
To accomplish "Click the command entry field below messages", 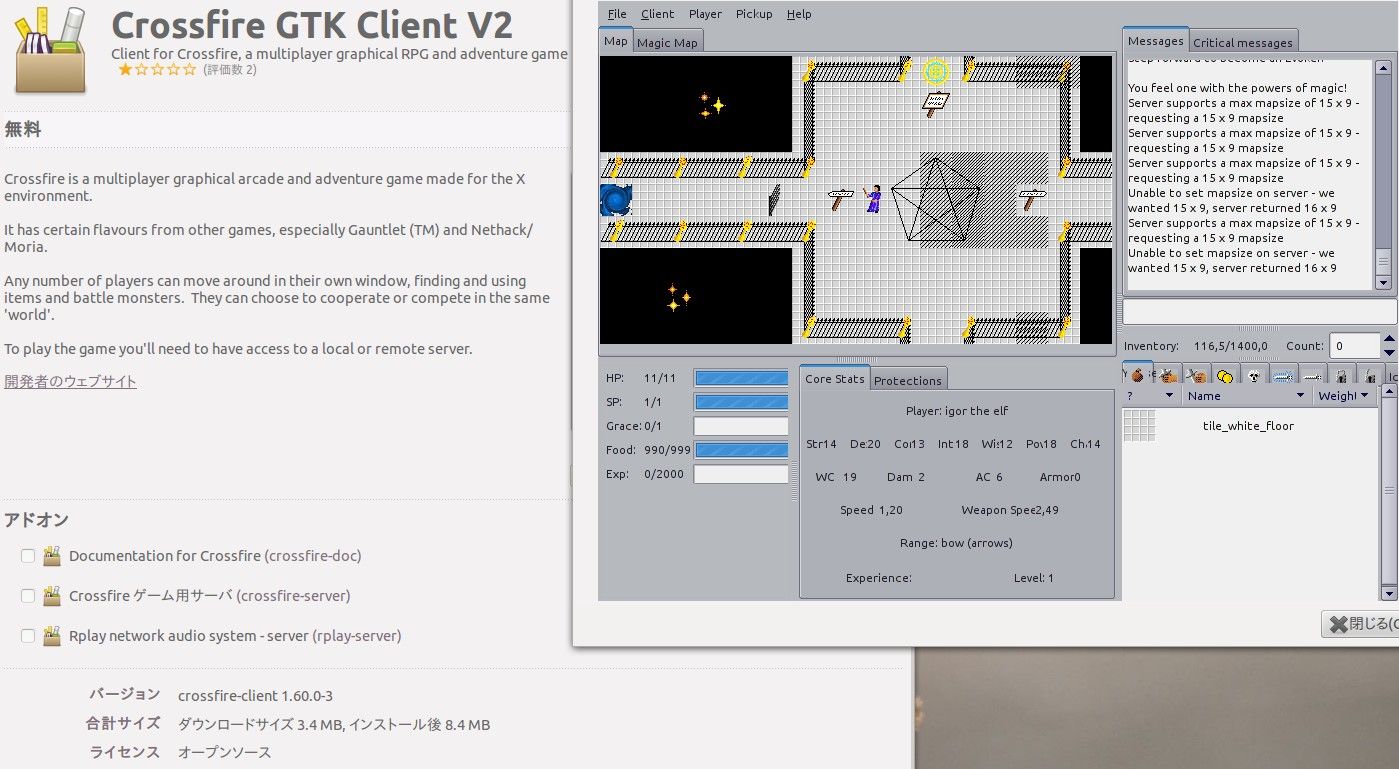I will pos(1260,311).
